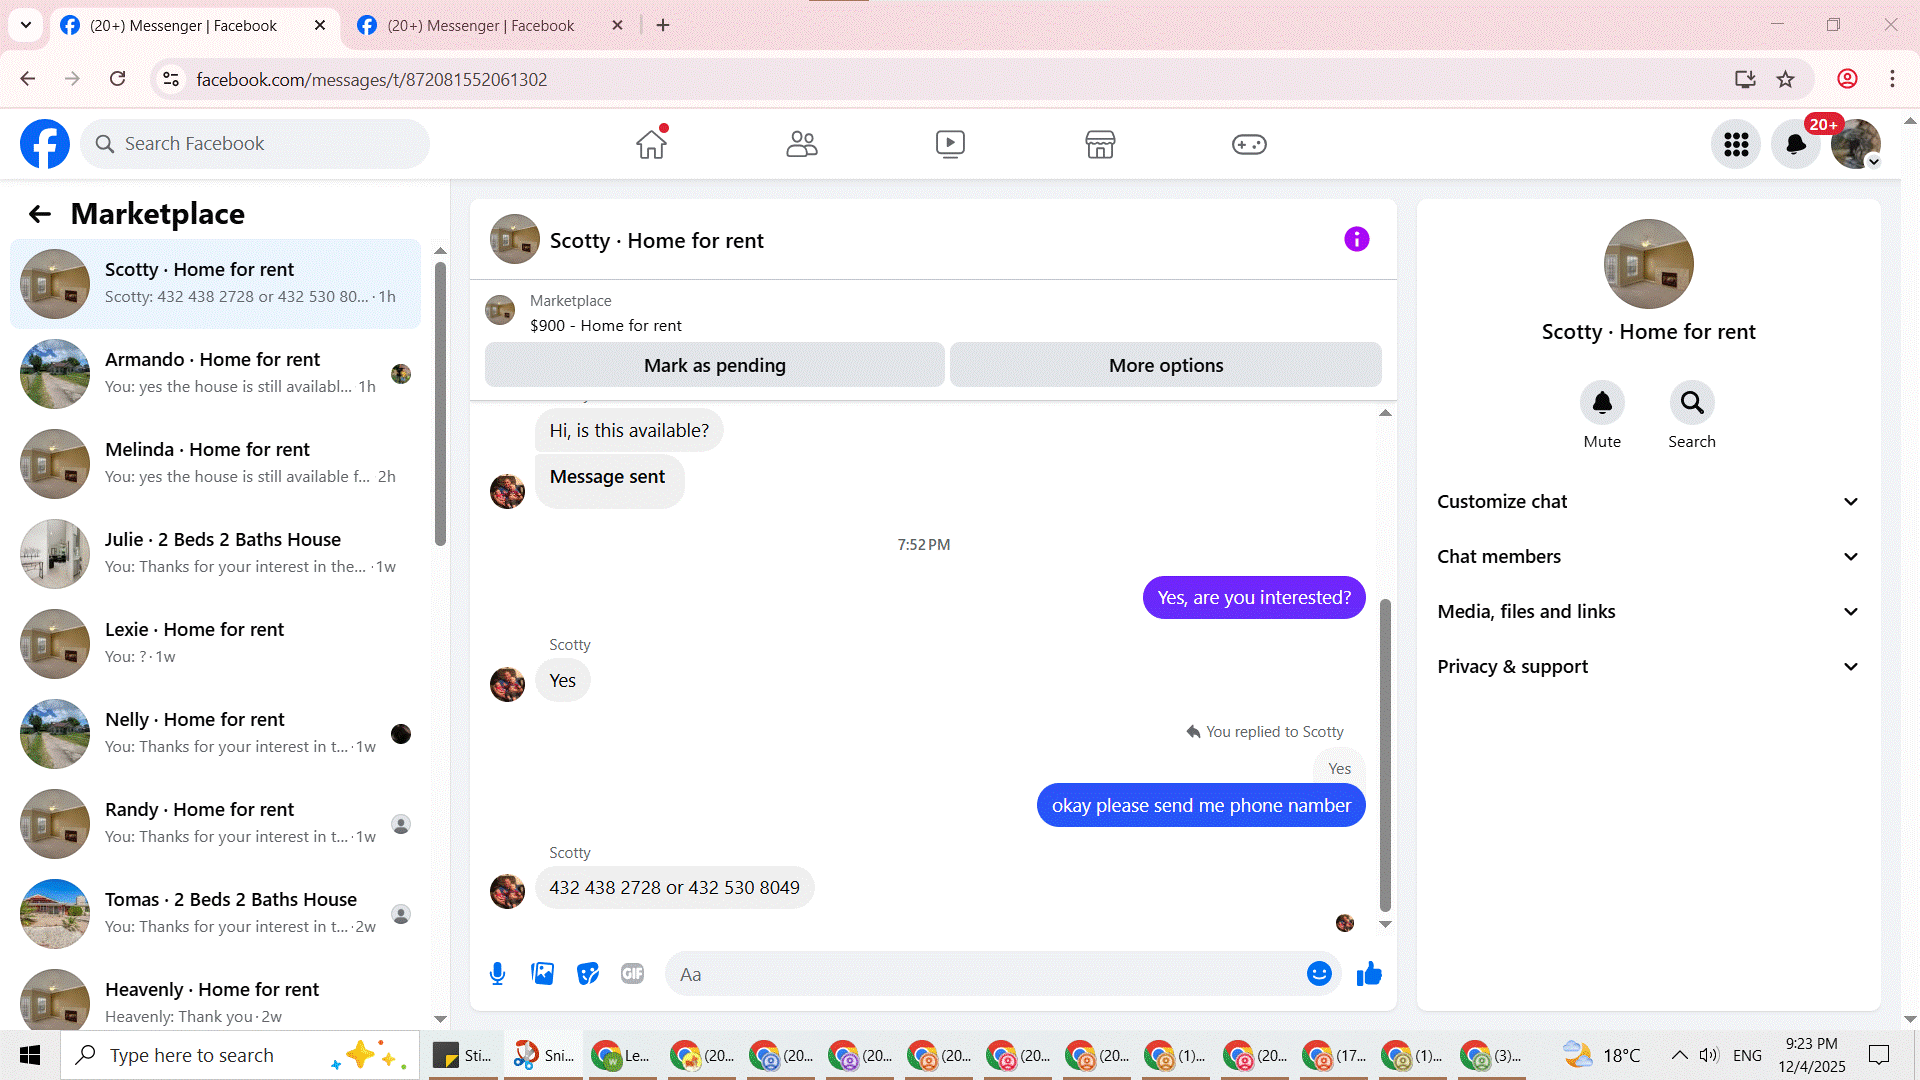This screenshot has width=1920, height=1080.
Task: Expand the Customize chat section
Action: tap(1648, 502)
